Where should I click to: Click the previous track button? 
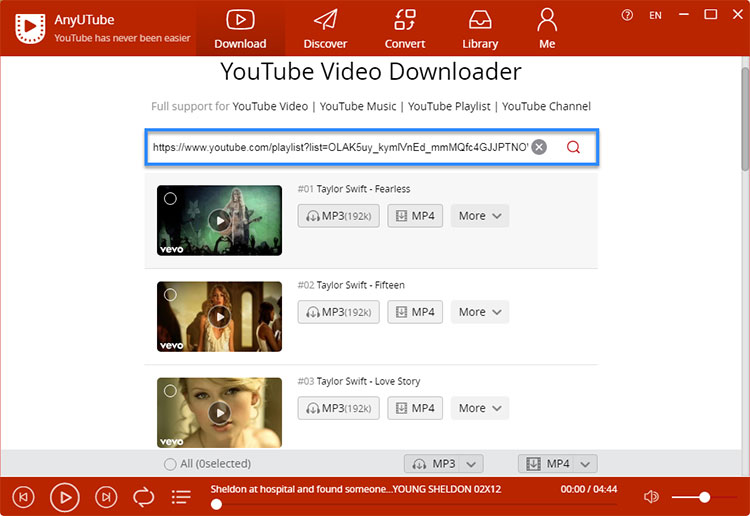(x=23, y=497)
